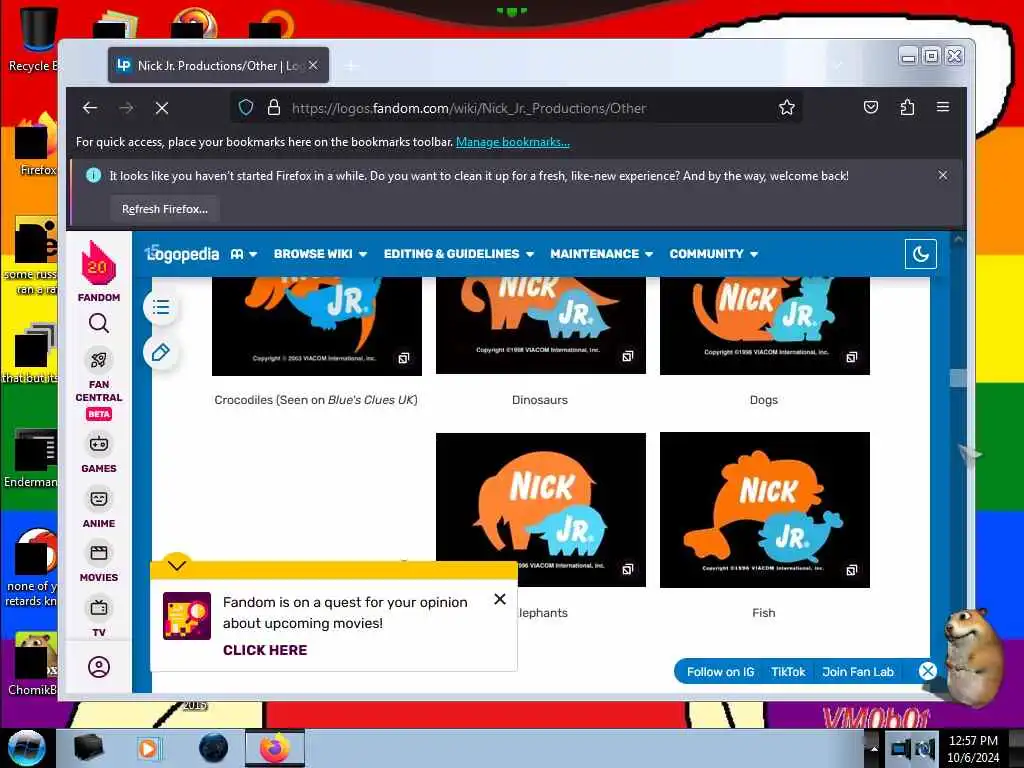
Task: Close the Follow on IG social bar
Action: click(927, 671)
